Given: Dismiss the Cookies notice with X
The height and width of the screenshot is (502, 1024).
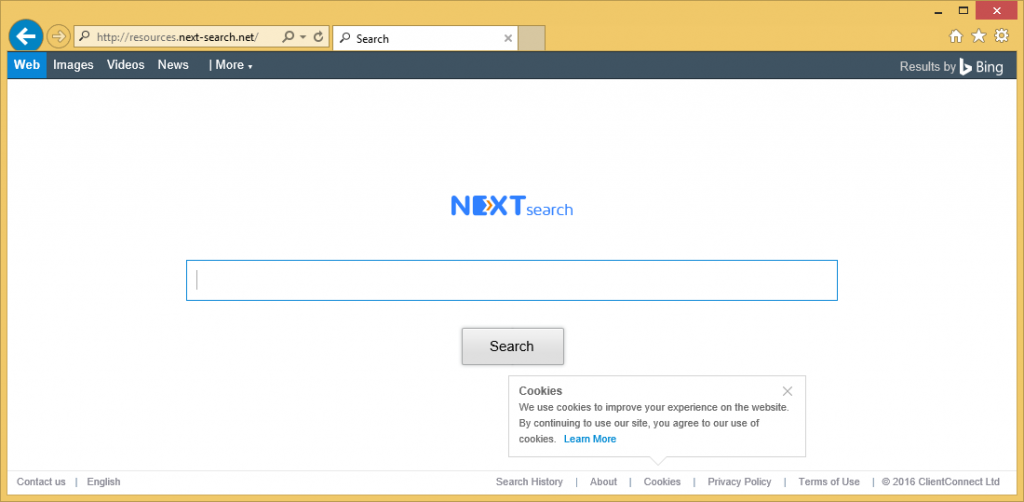Looking at the screenshot, I should tap(787, 391).
